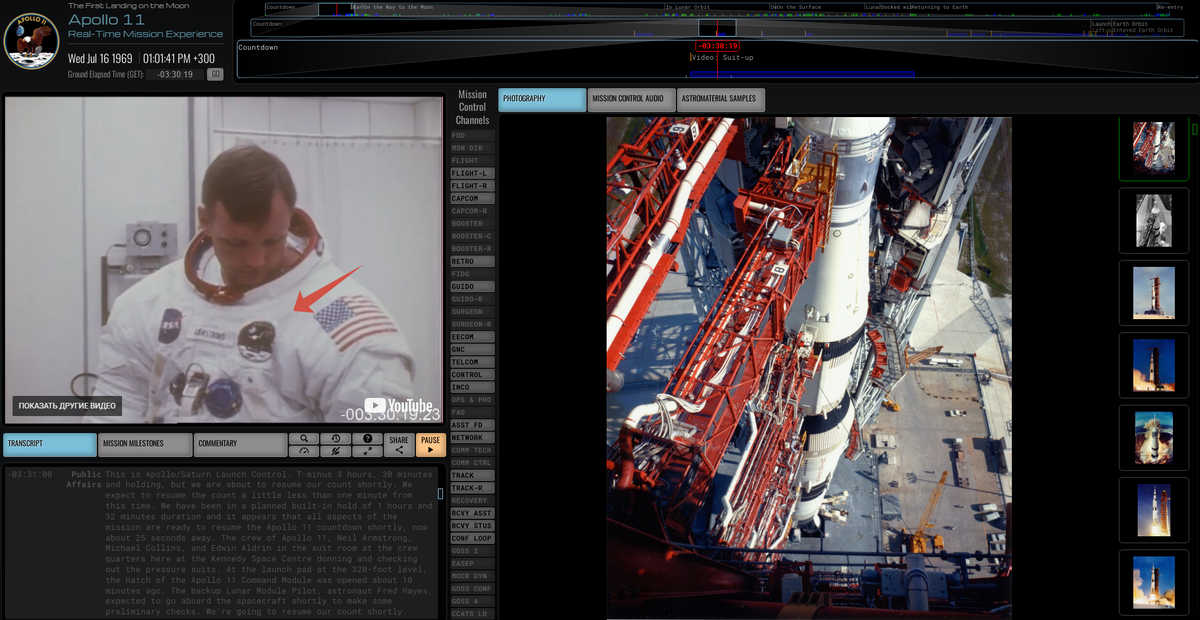Open the Mission Milestones tab
1200x620 pixels.
point(145,445)
